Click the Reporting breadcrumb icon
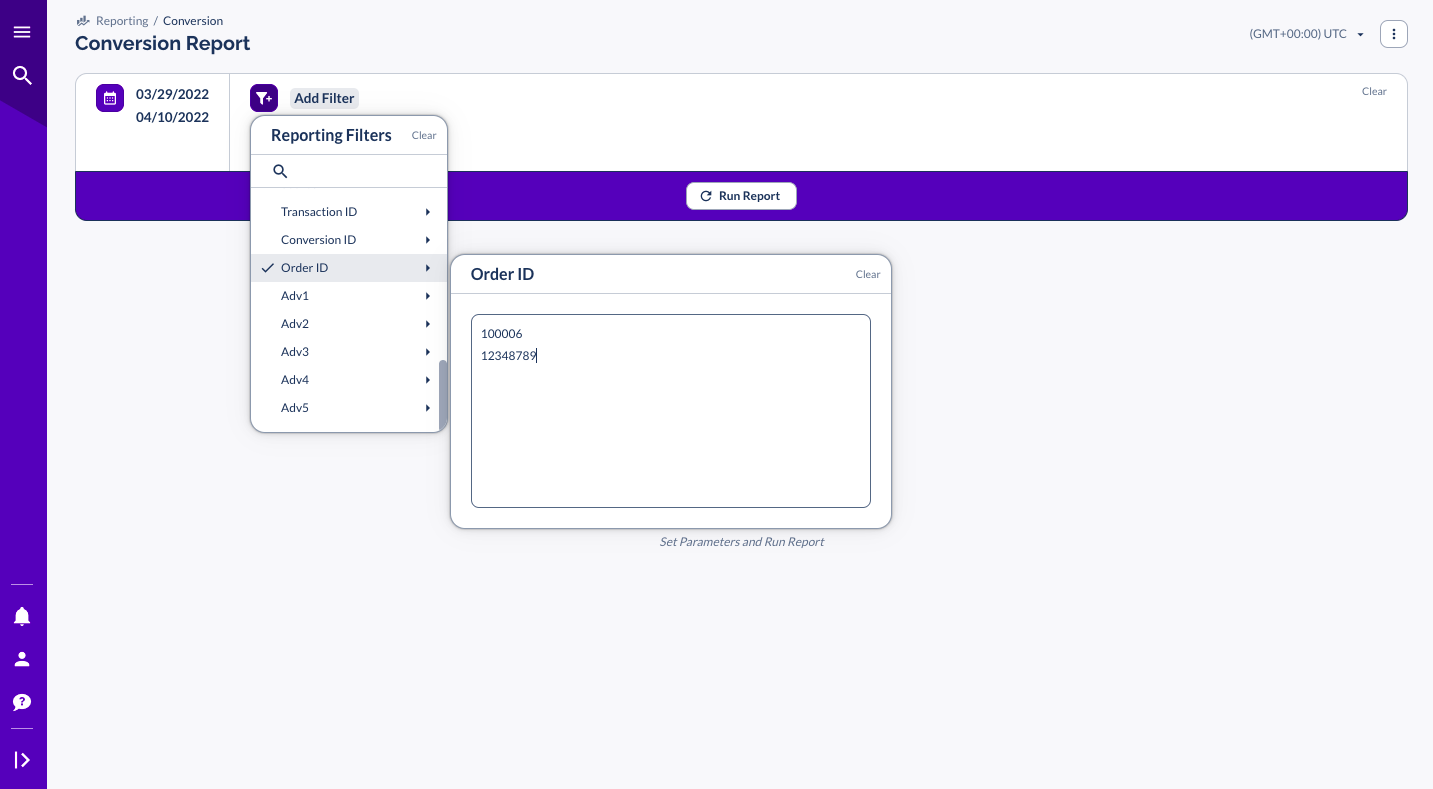Screen dimensions: 1433x789 click(83, 21)
